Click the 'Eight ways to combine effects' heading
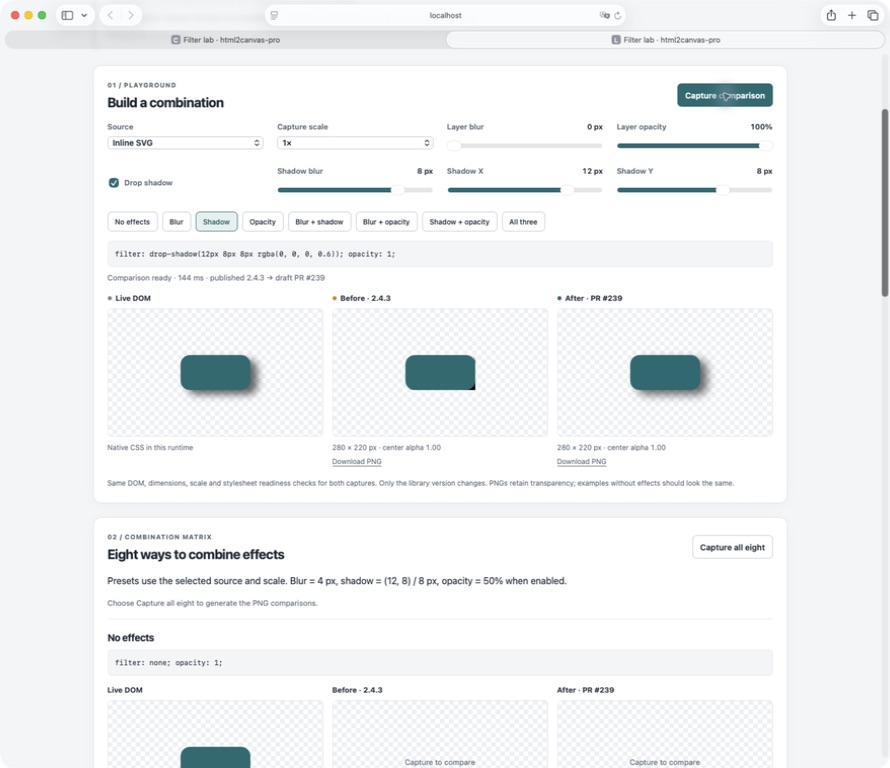 pos(196,555)
